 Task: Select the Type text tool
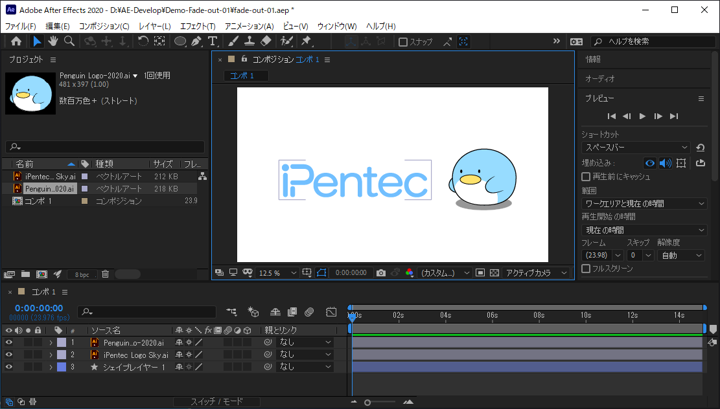pos(213,41)
